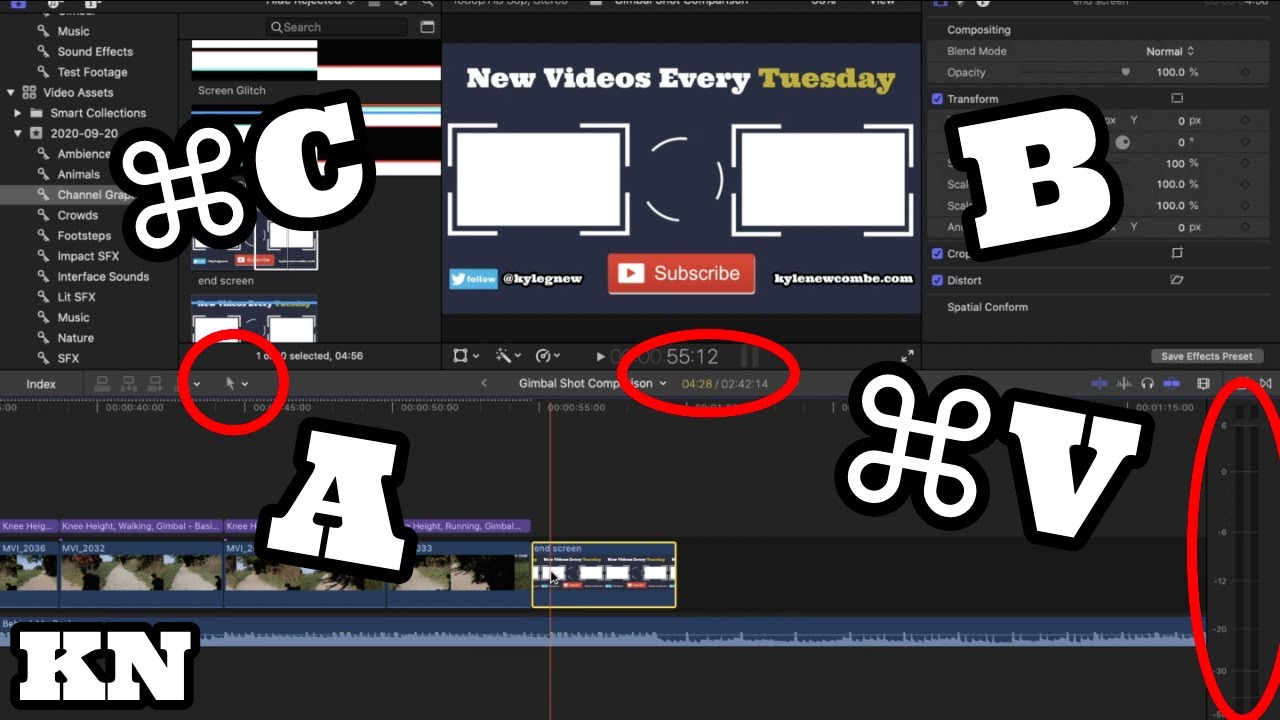This screenshot has height=720, width=1280.
Task: Open the Select arrow tool menu
Action: point(236,383)
